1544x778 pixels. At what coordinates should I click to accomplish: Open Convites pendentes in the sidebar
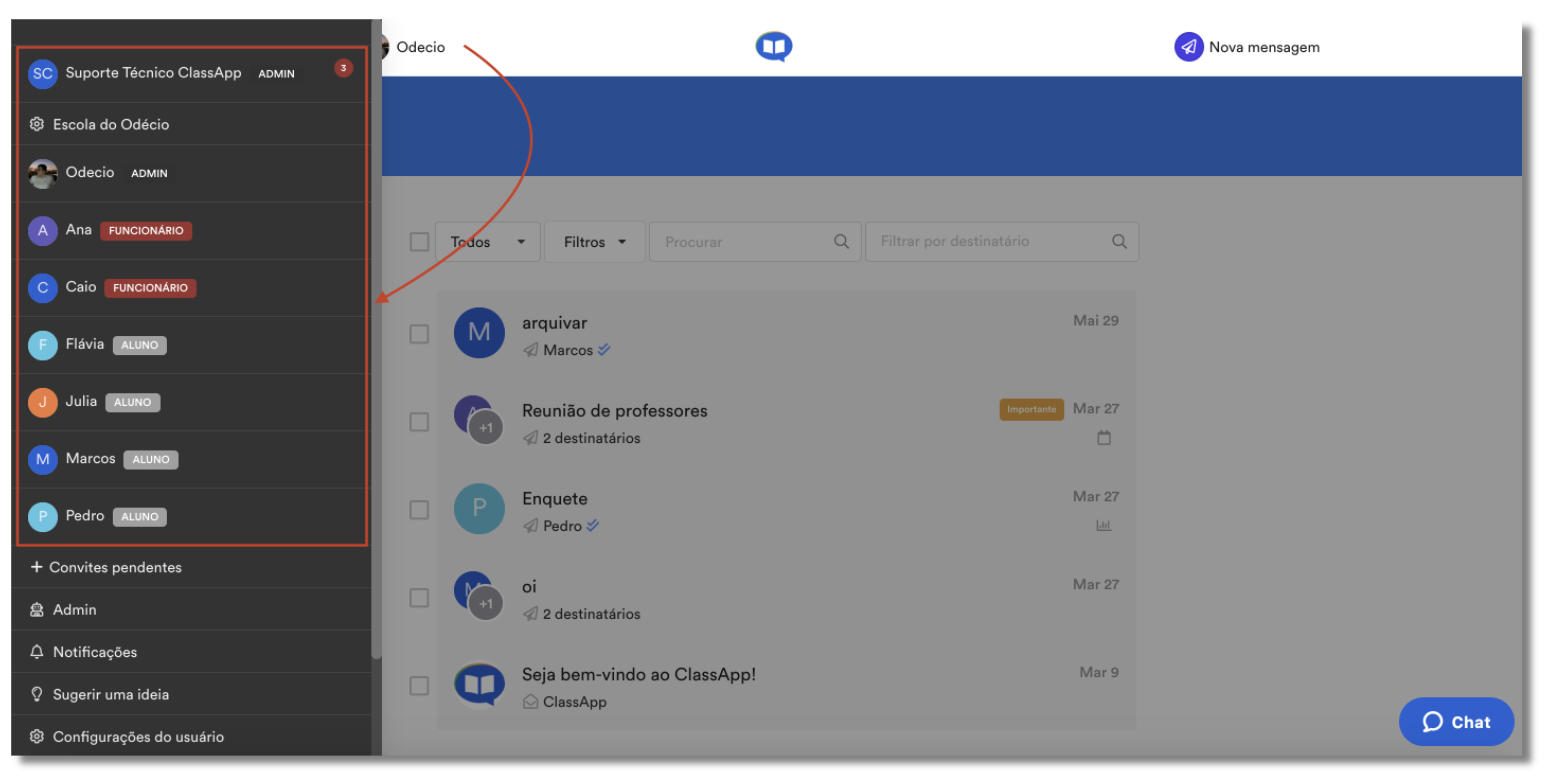tap(191, 567)
